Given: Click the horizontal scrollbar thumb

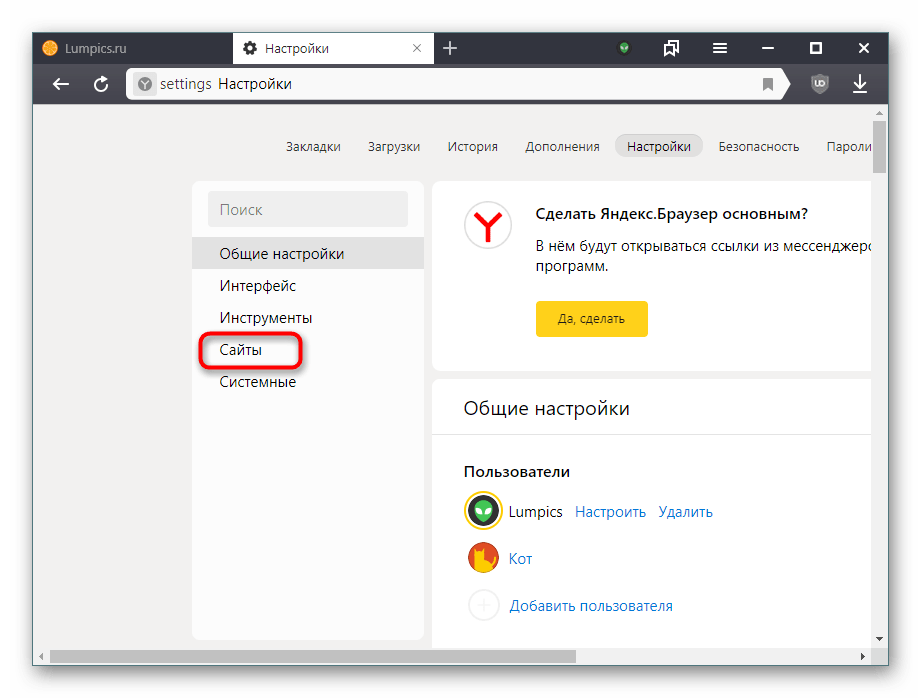Looking at the screenshot, I should pos(312,656).
